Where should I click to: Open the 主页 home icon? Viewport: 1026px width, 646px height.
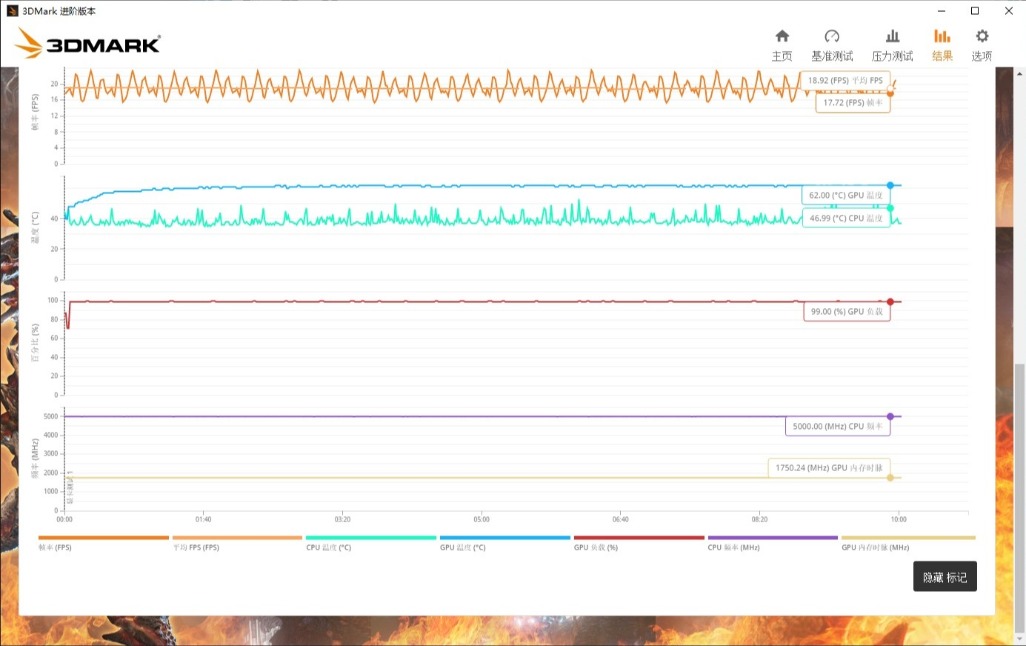click(x=782, y=37)
